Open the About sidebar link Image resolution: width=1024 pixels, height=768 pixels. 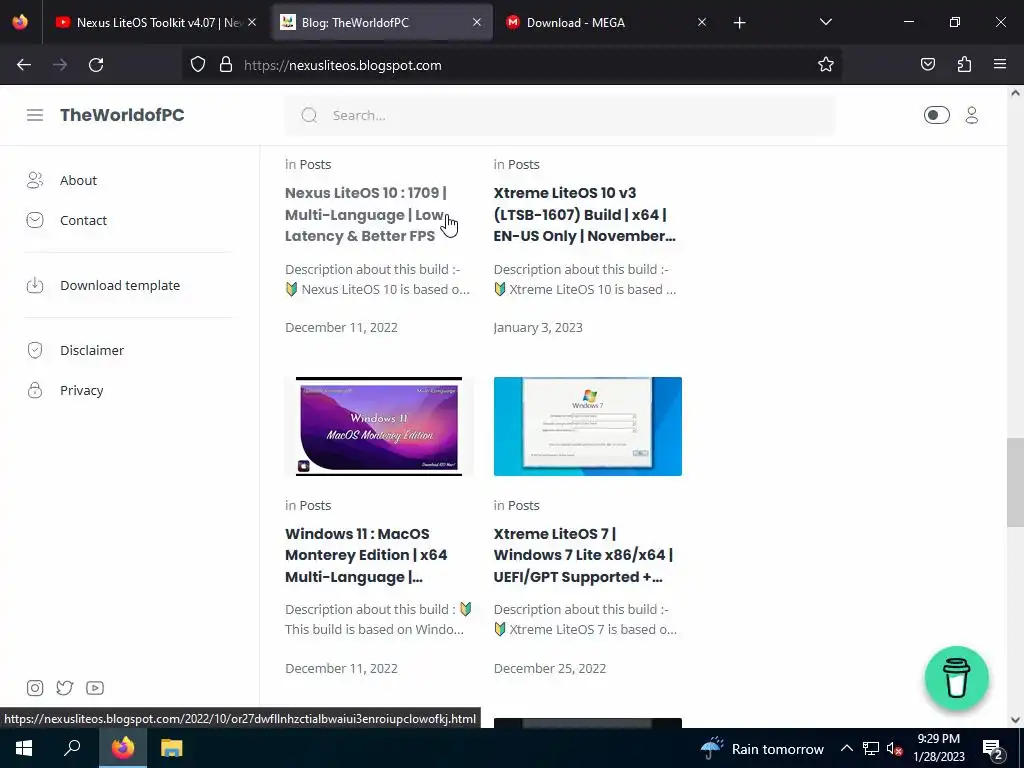(x=78, y=180)
